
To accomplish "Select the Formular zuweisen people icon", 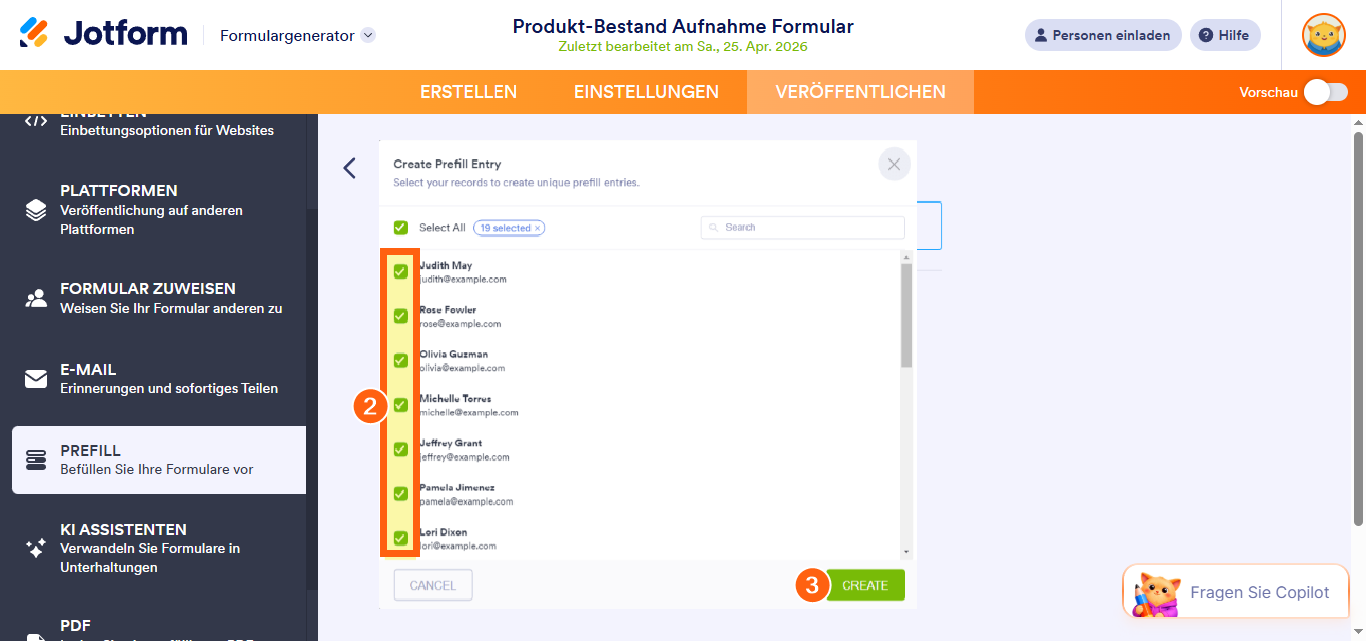I will pyautogui.click(x=36, y=298).
